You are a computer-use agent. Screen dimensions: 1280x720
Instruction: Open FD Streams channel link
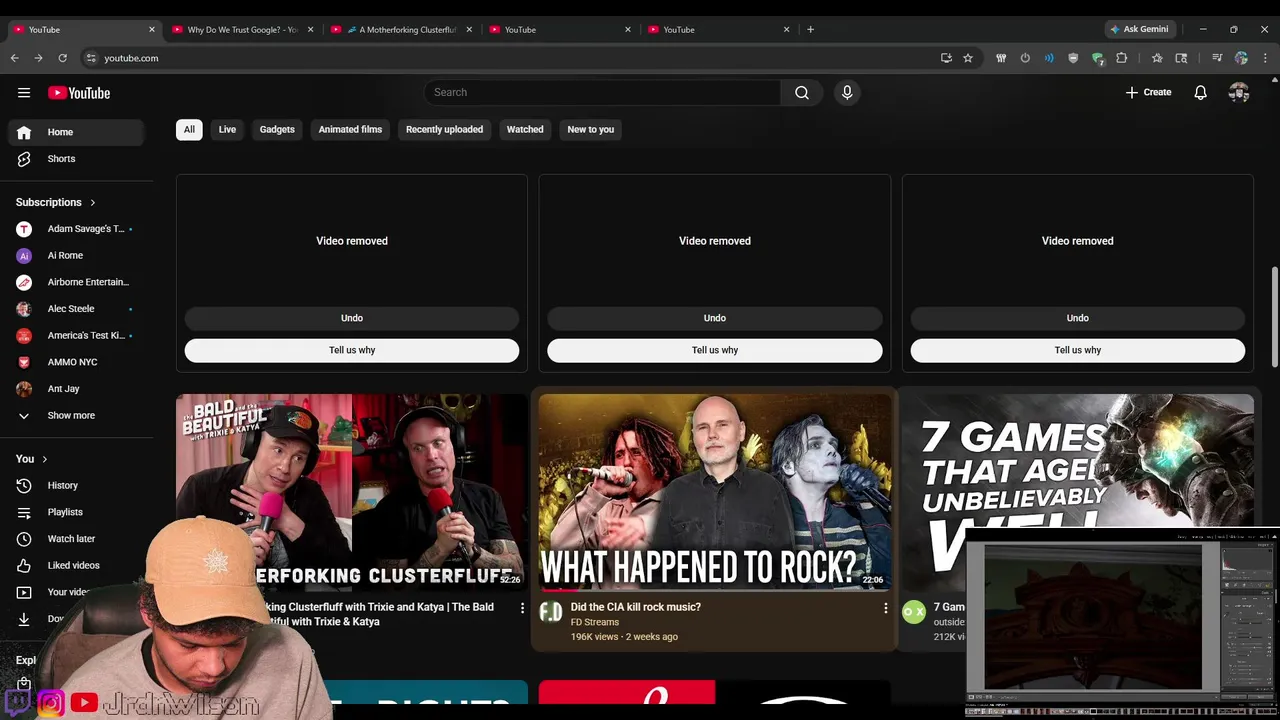595,622
